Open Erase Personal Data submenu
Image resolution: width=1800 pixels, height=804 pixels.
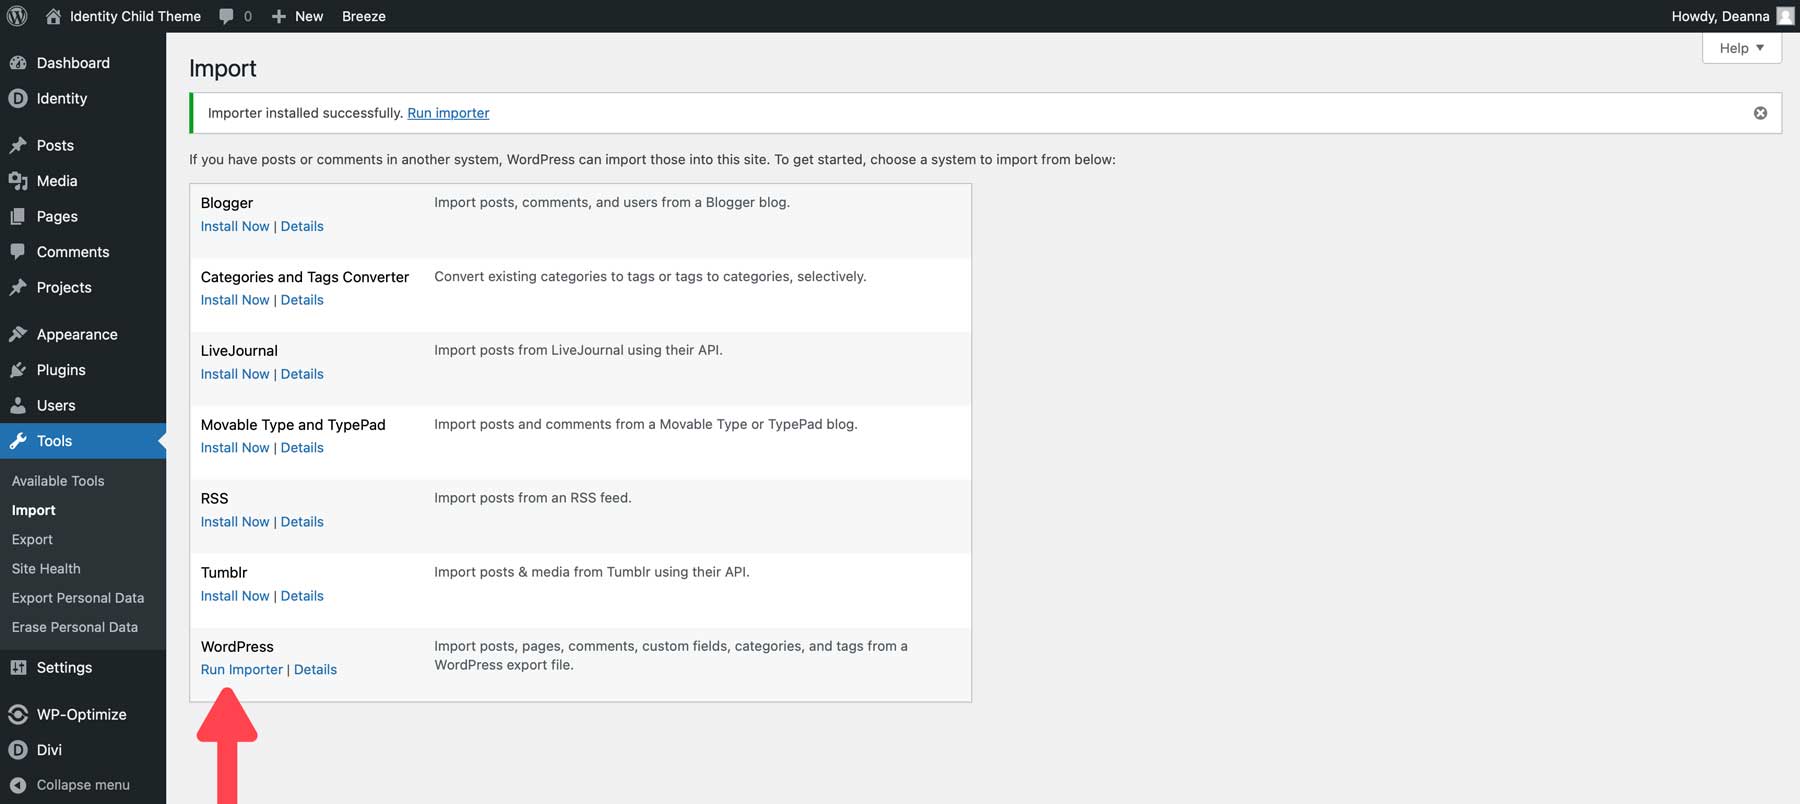coord(75,627)
